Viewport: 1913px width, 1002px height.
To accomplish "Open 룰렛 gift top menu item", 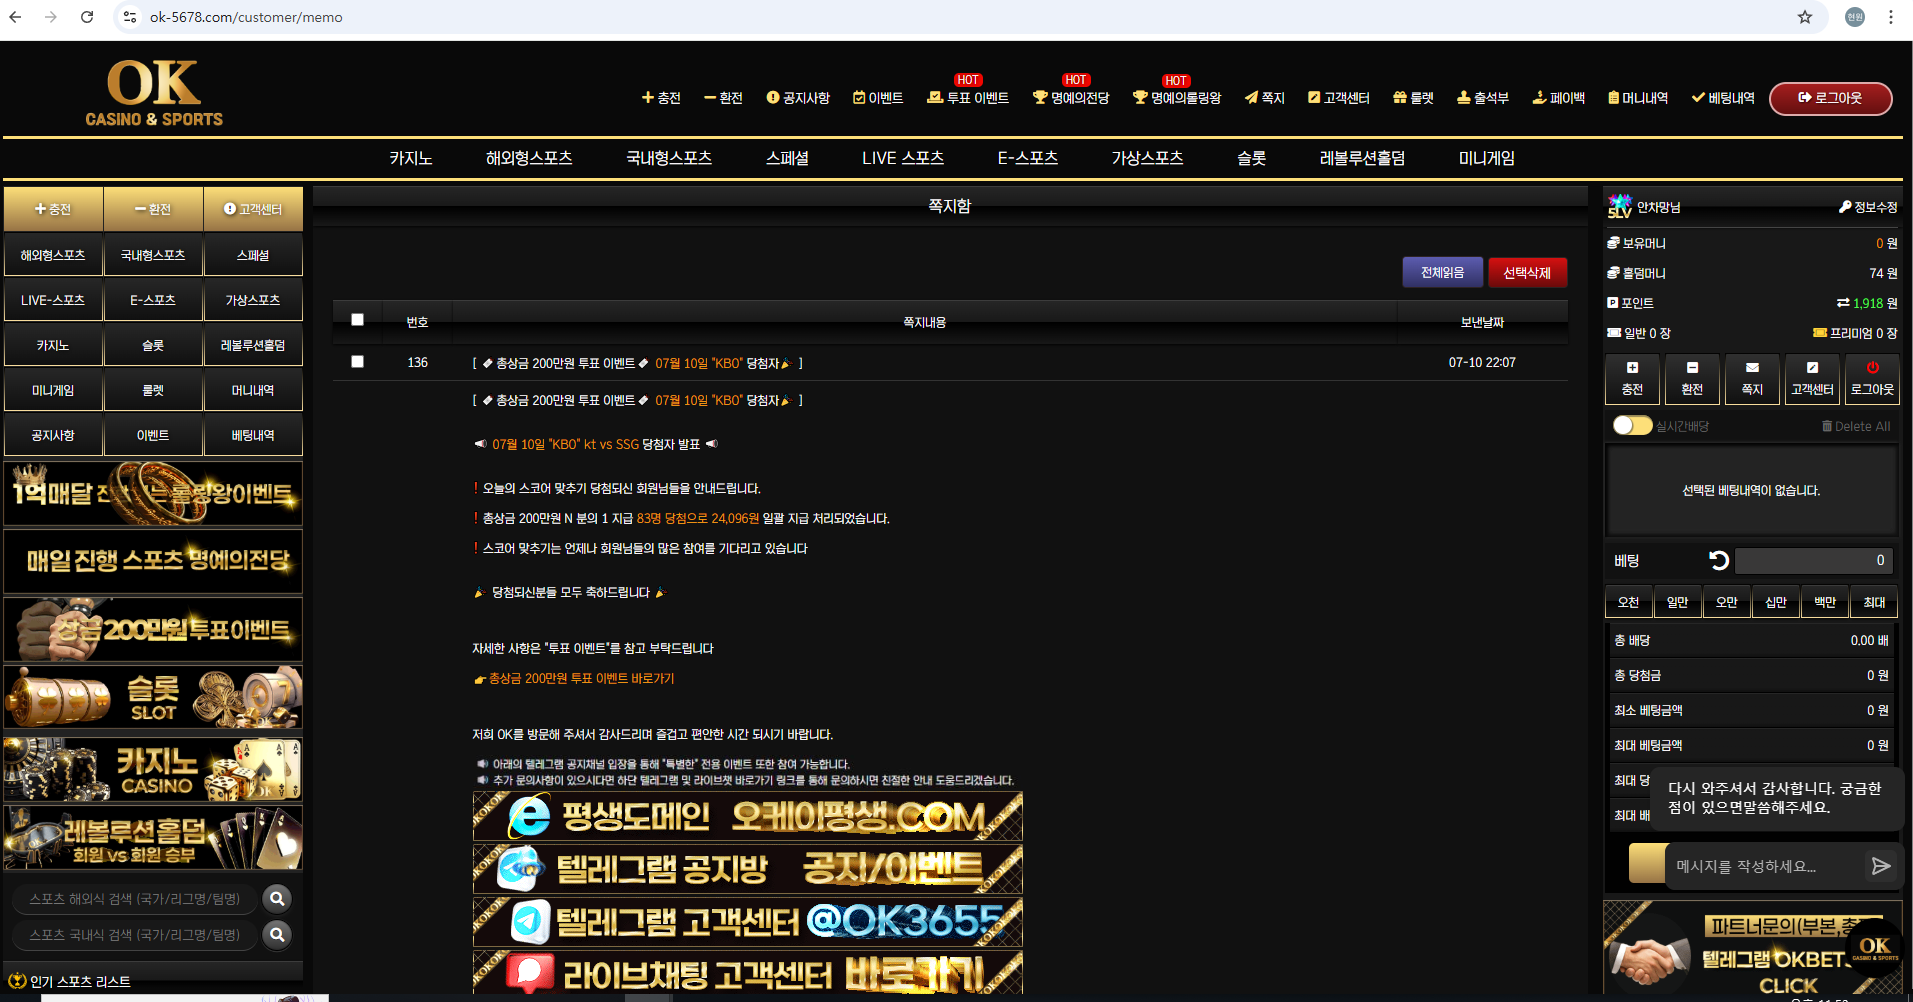I will click(1413, 98).
